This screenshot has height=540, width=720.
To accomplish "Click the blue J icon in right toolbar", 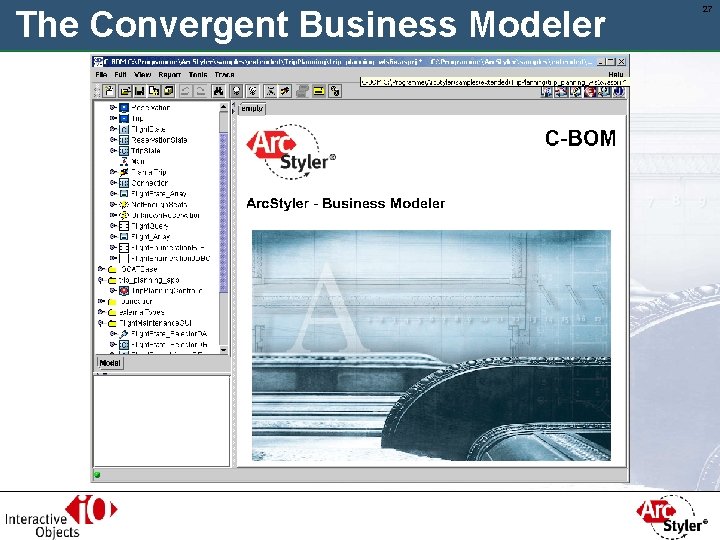I will click(619, 91).
